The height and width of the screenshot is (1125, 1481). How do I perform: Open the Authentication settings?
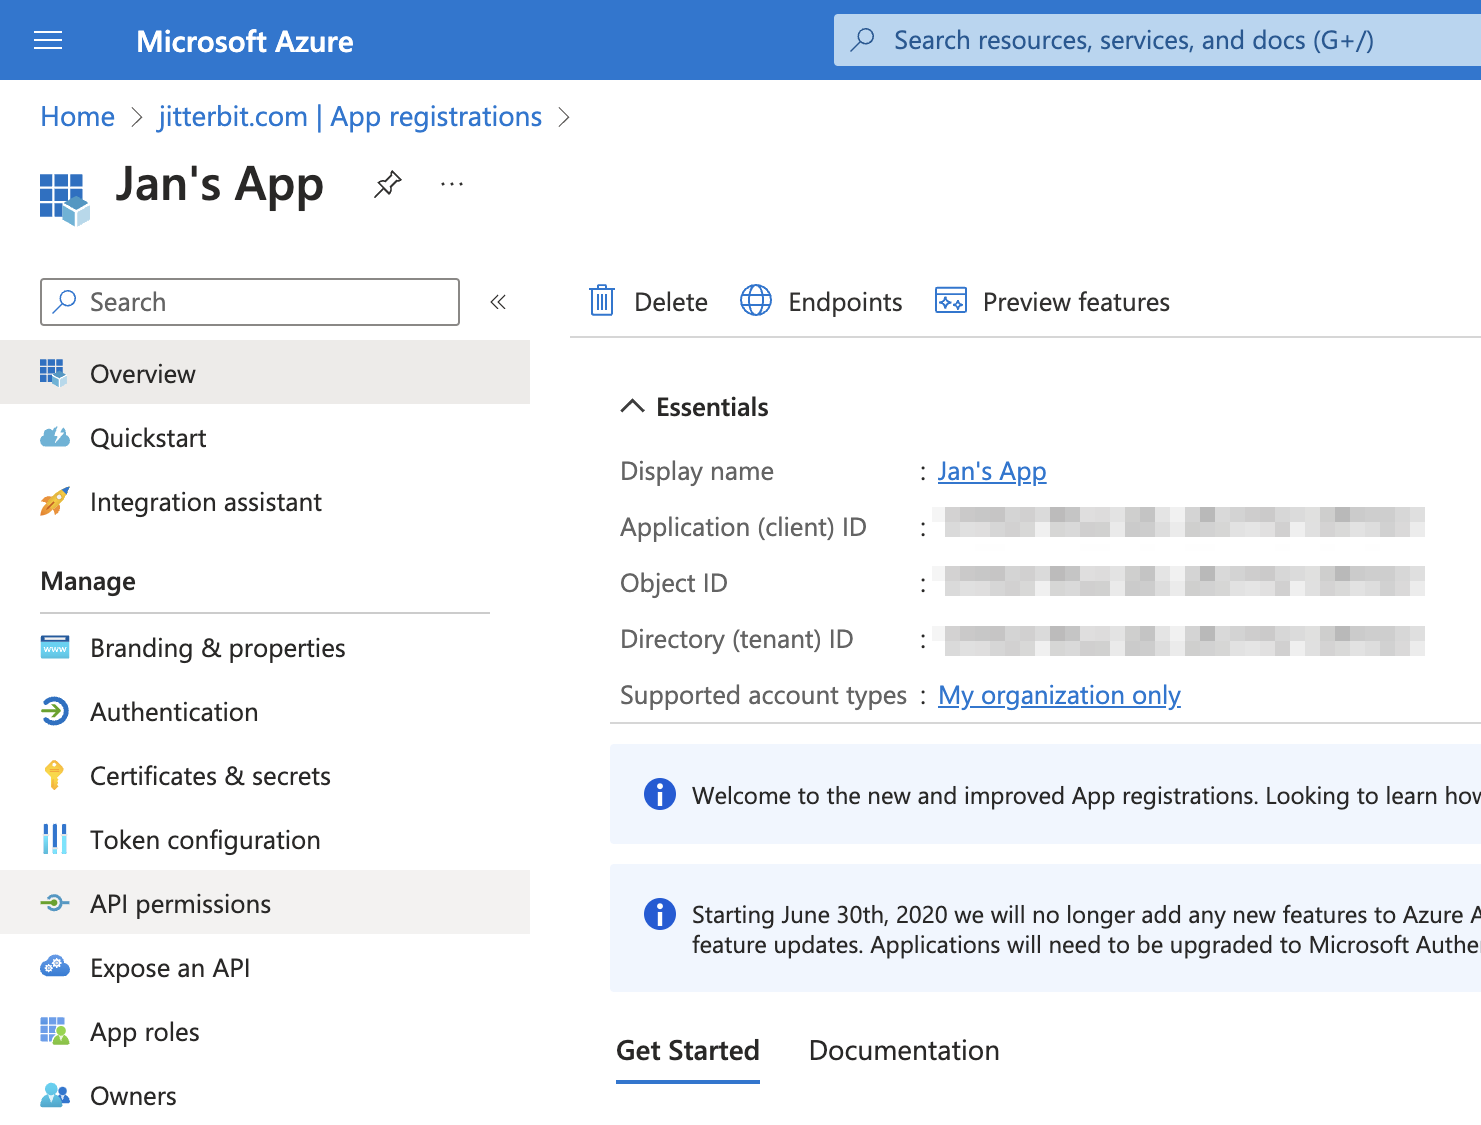click(173, 711)
